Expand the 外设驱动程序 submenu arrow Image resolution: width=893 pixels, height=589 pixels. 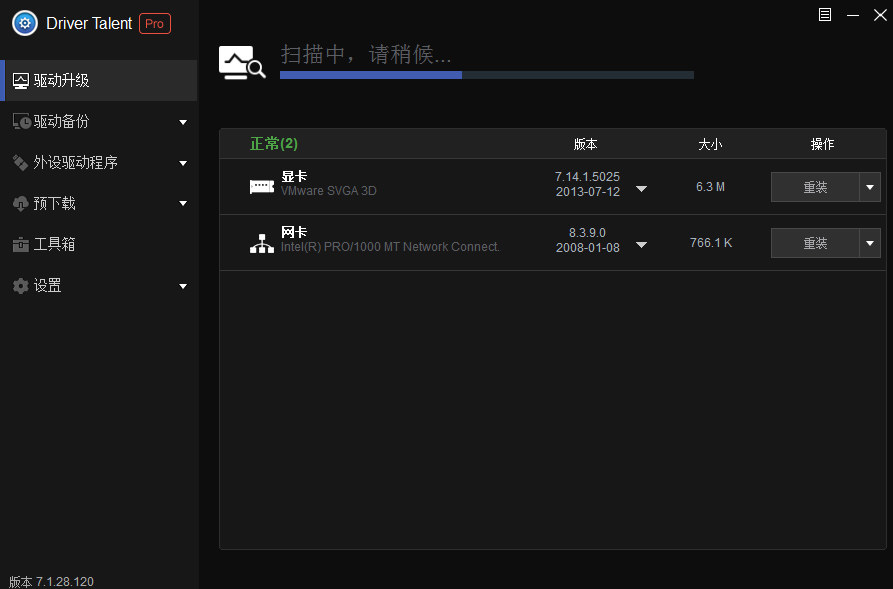183,163
